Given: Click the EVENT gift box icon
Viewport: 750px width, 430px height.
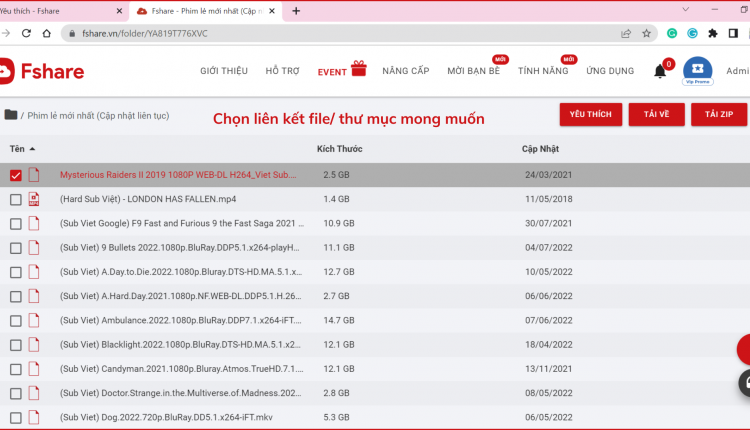Looking at the screenshot, I should (x=359, y=68).
